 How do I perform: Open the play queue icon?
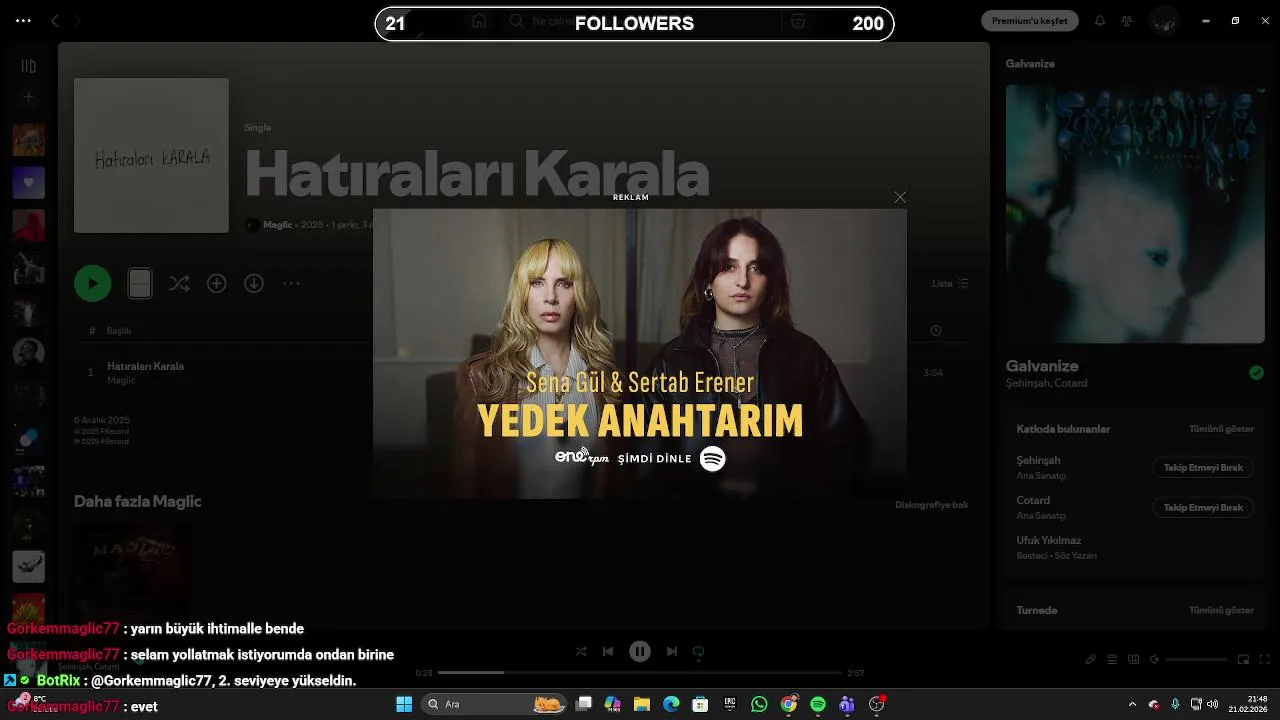1112,660
